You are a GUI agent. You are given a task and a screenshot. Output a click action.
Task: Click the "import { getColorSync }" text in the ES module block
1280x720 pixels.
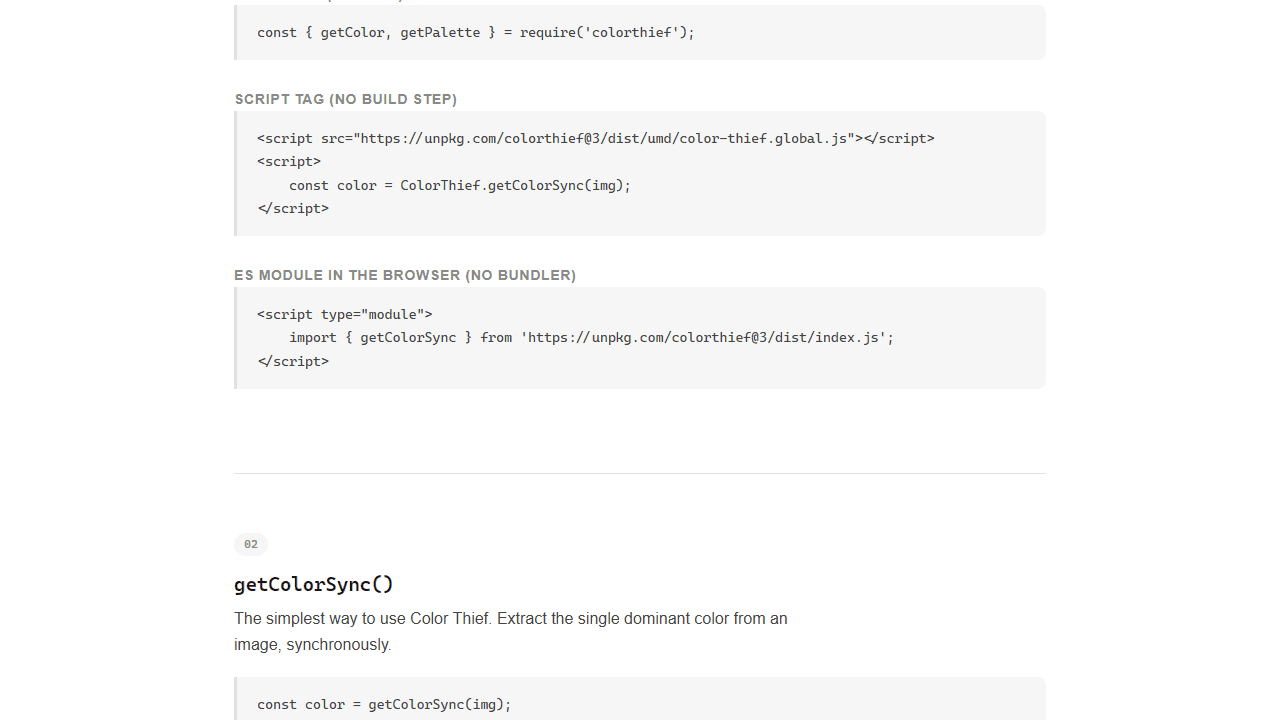point(381,337)
